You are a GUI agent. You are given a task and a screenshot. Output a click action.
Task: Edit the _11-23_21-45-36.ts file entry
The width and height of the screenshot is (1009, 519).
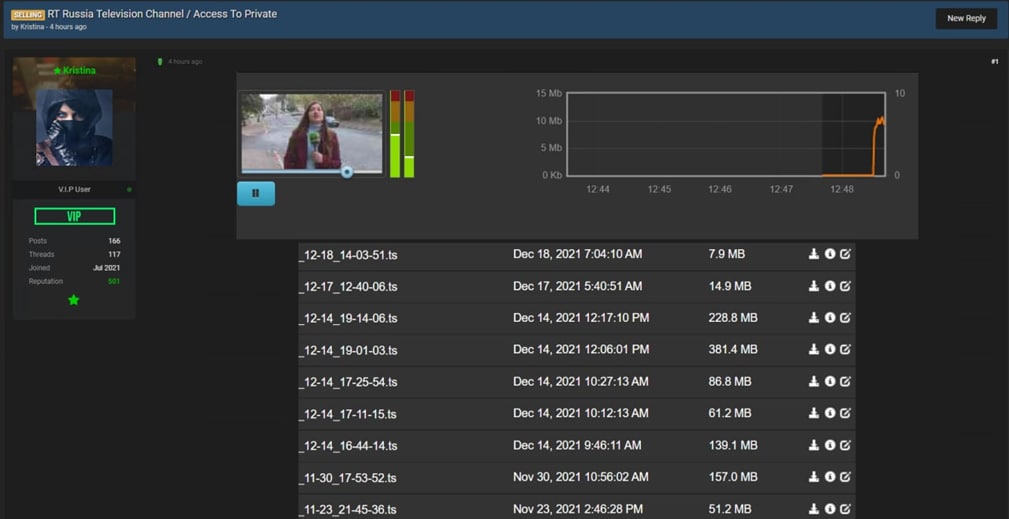click(x=845, y=509)
